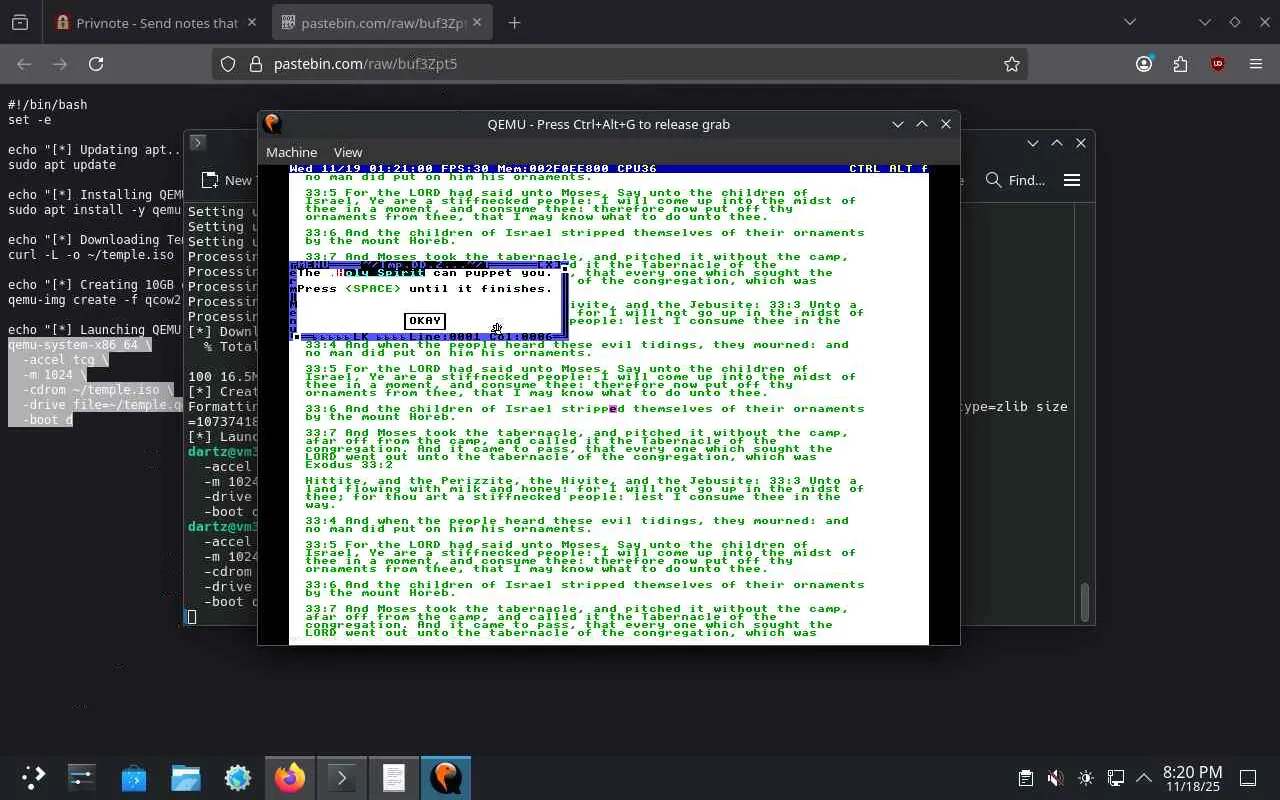Click the "#!/bin/bash" line in the pastebin page

pos(47,105)
